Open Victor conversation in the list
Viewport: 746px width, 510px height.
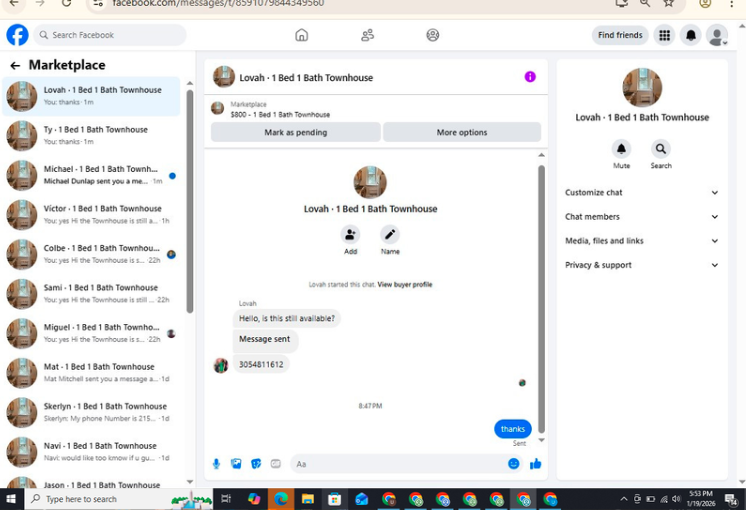point(91,215)
